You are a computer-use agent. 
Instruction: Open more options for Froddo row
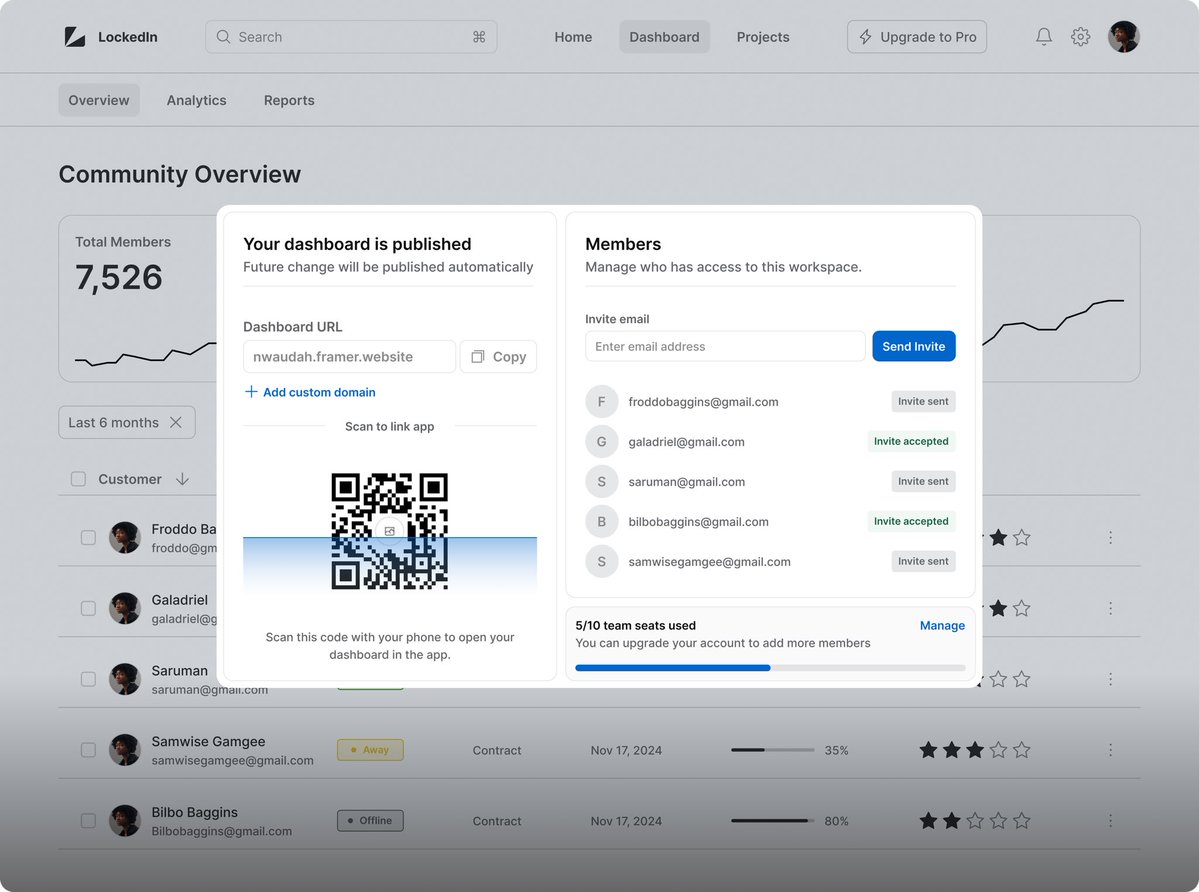point(1110,537)
